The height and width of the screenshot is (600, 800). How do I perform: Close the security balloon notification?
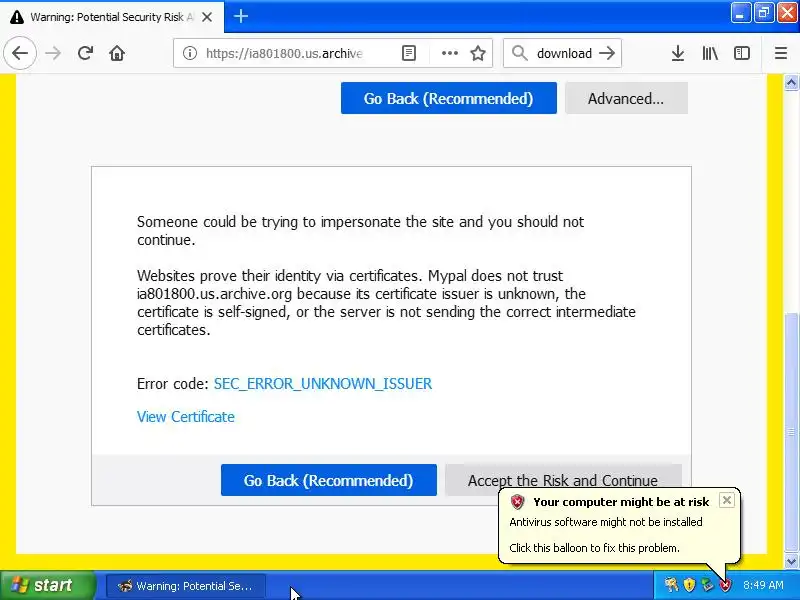click(x=727, y=500)
